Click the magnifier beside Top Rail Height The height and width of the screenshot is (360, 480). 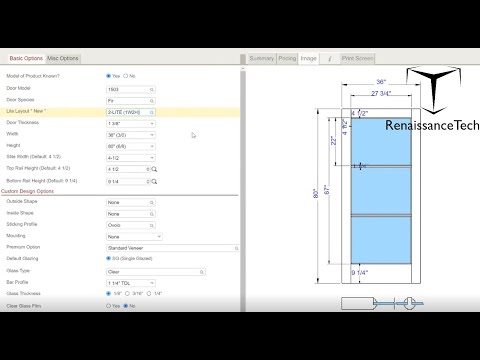click(154, 169)
